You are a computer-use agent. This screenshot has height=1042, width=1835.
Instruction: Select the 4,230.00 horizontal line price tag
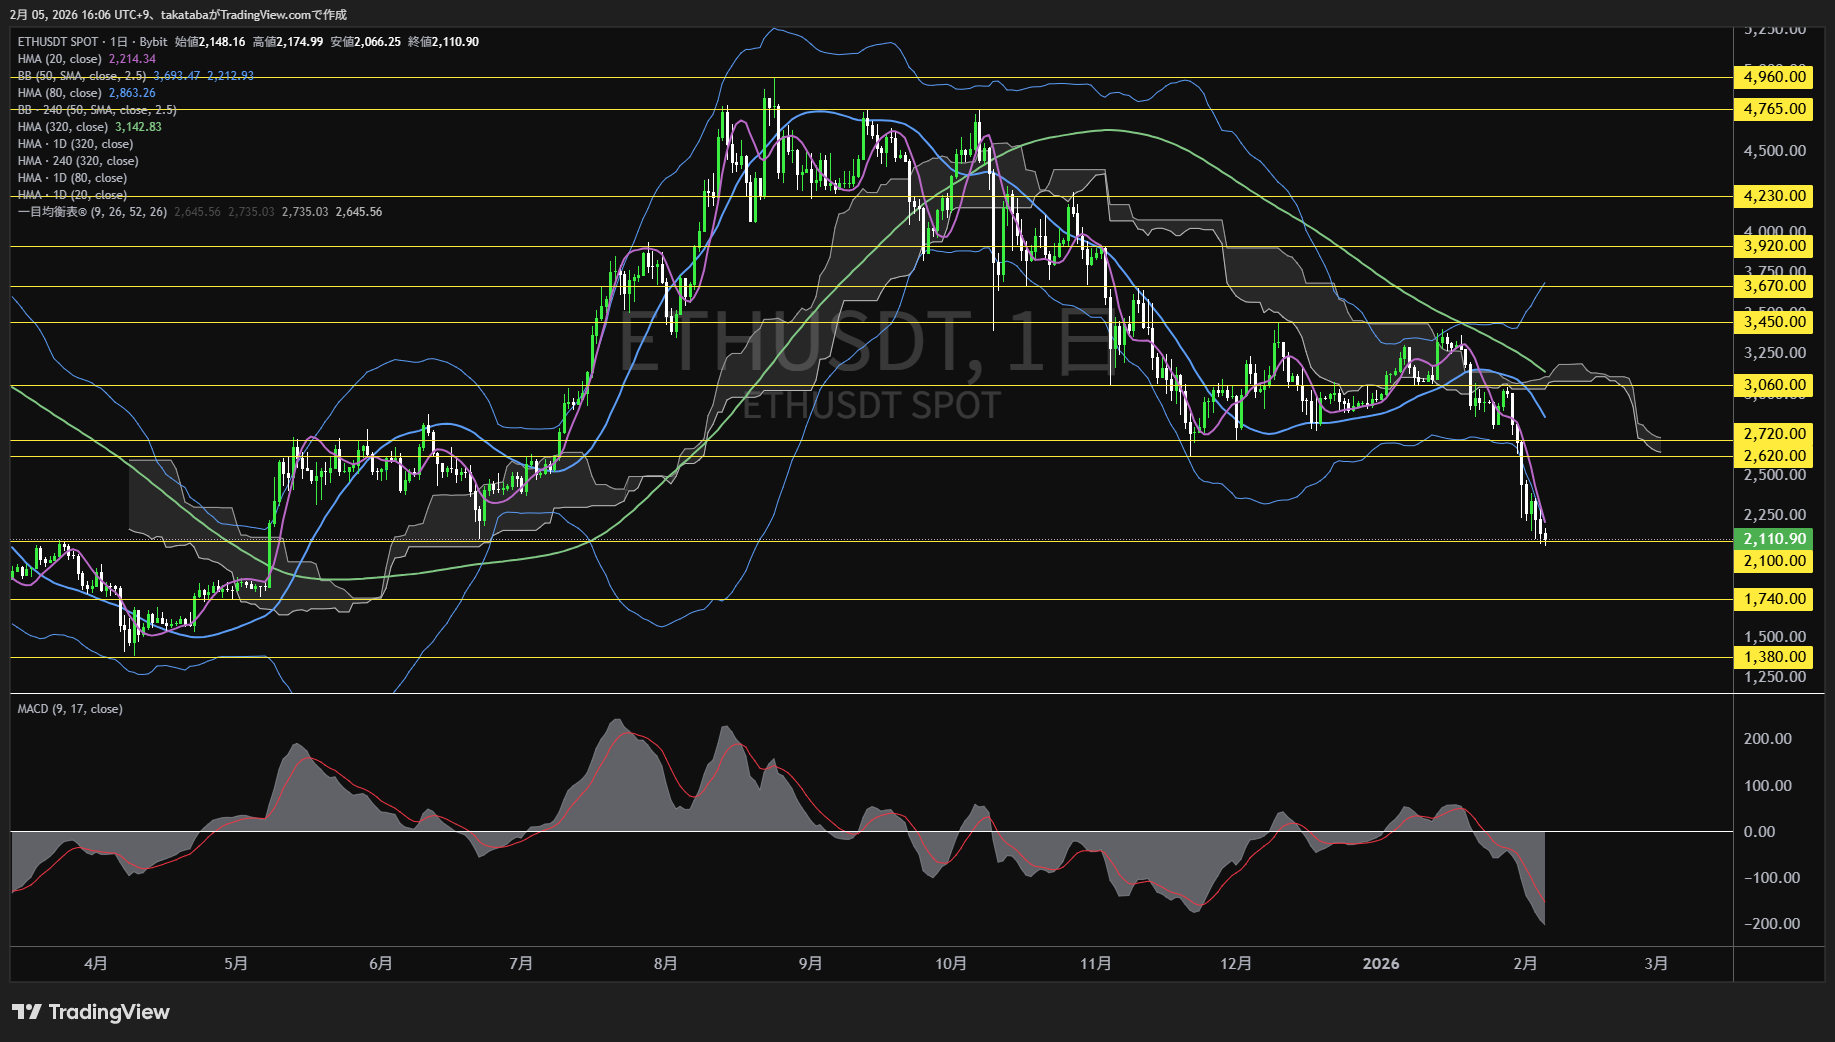pos(1774,196)
